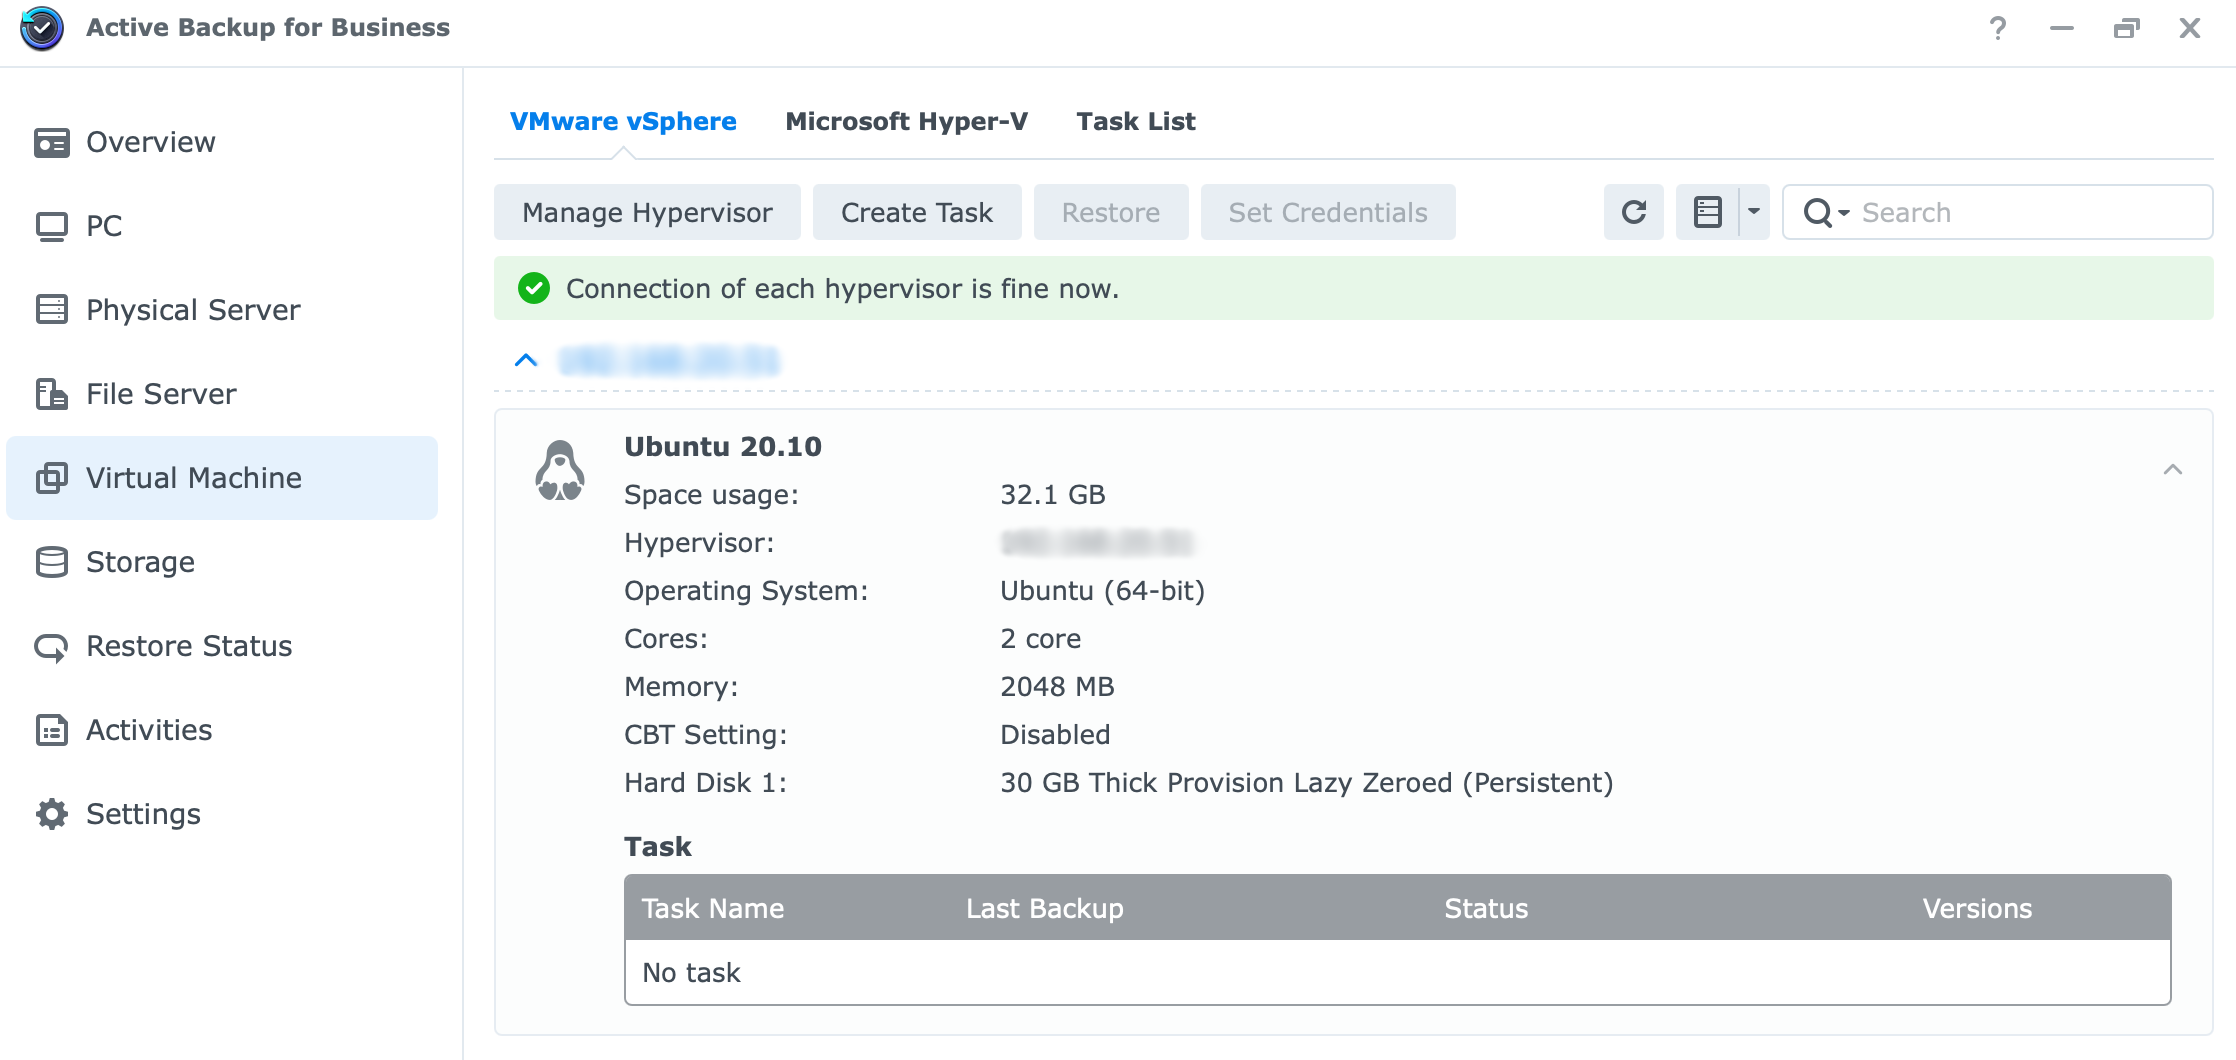This screenshot has height=1060, width=2236.
Task: Switch to Microsoft Hyper-V tab
Action: pos(906,122)
